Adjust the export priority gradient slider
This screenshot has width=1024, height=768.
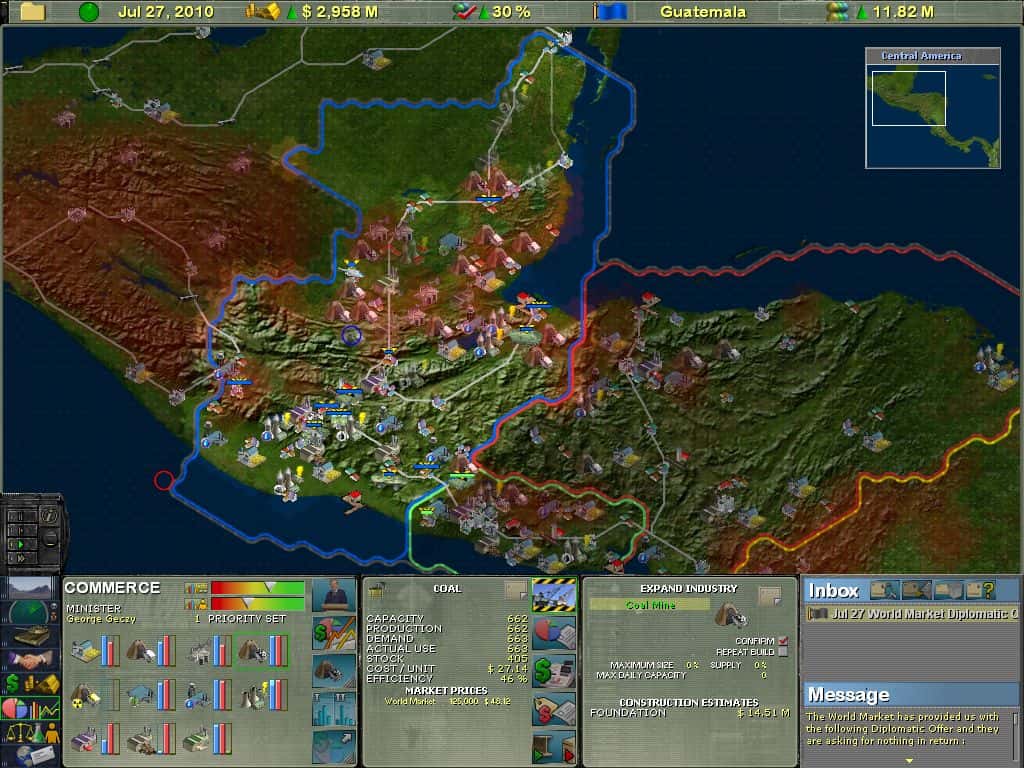pos(268,589)
